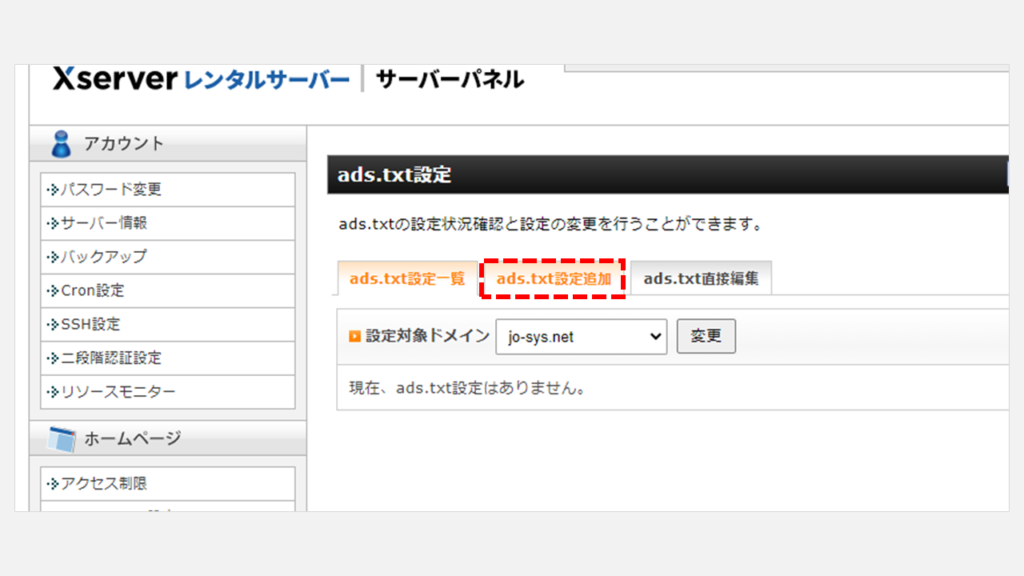Click the サーバーパネル header text
1024x576 pixels.
tap(450, 80)
